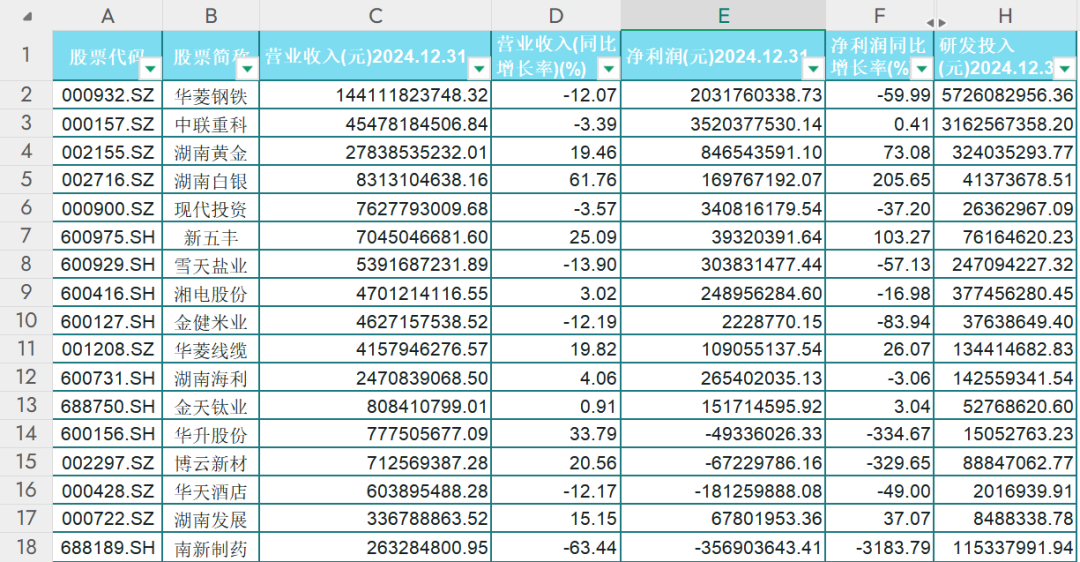
Task: Click cell containing -3183.79
Action: click(x=880, y=548)
